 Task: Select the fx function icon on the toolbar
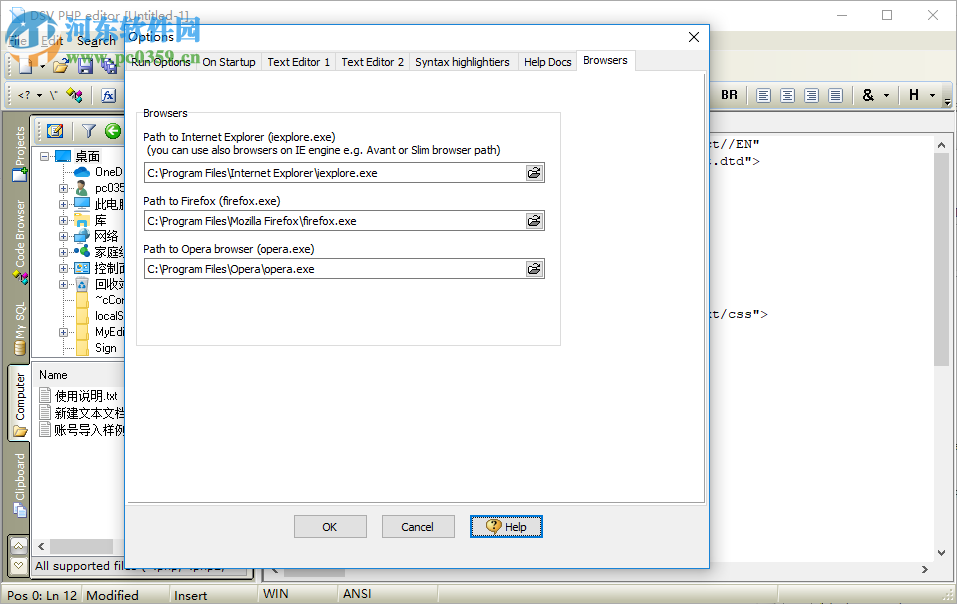tap(109, 94)
